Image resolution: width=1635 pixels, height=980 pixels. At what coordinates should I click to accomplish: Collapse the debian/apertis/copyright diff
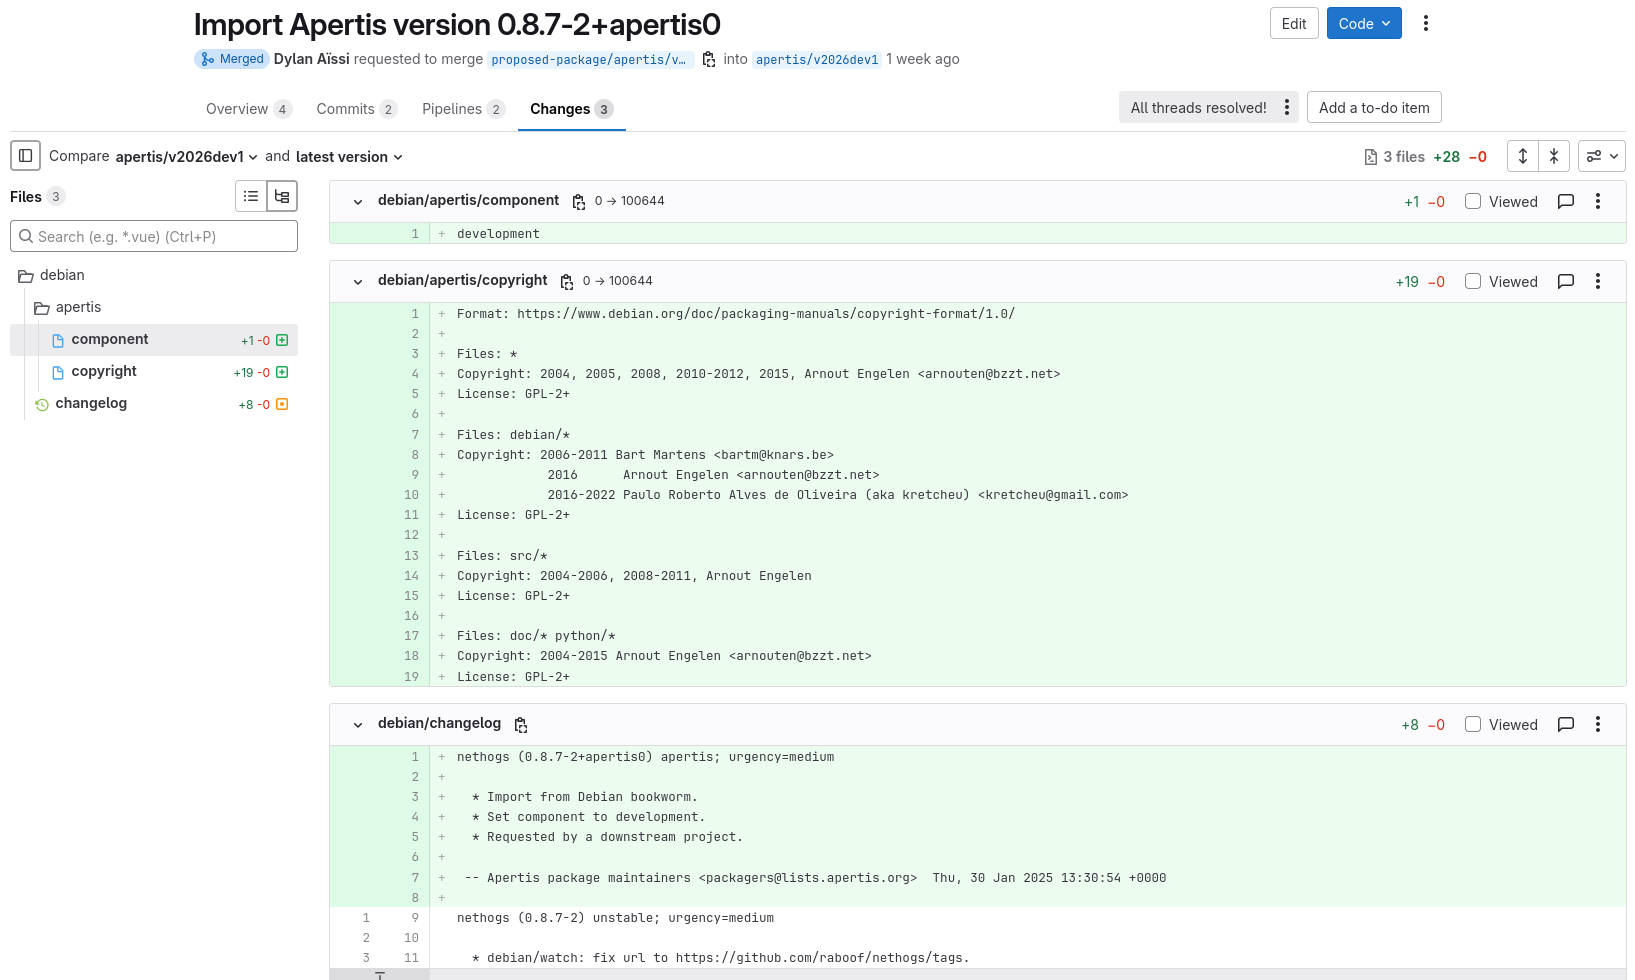point(358,282)
